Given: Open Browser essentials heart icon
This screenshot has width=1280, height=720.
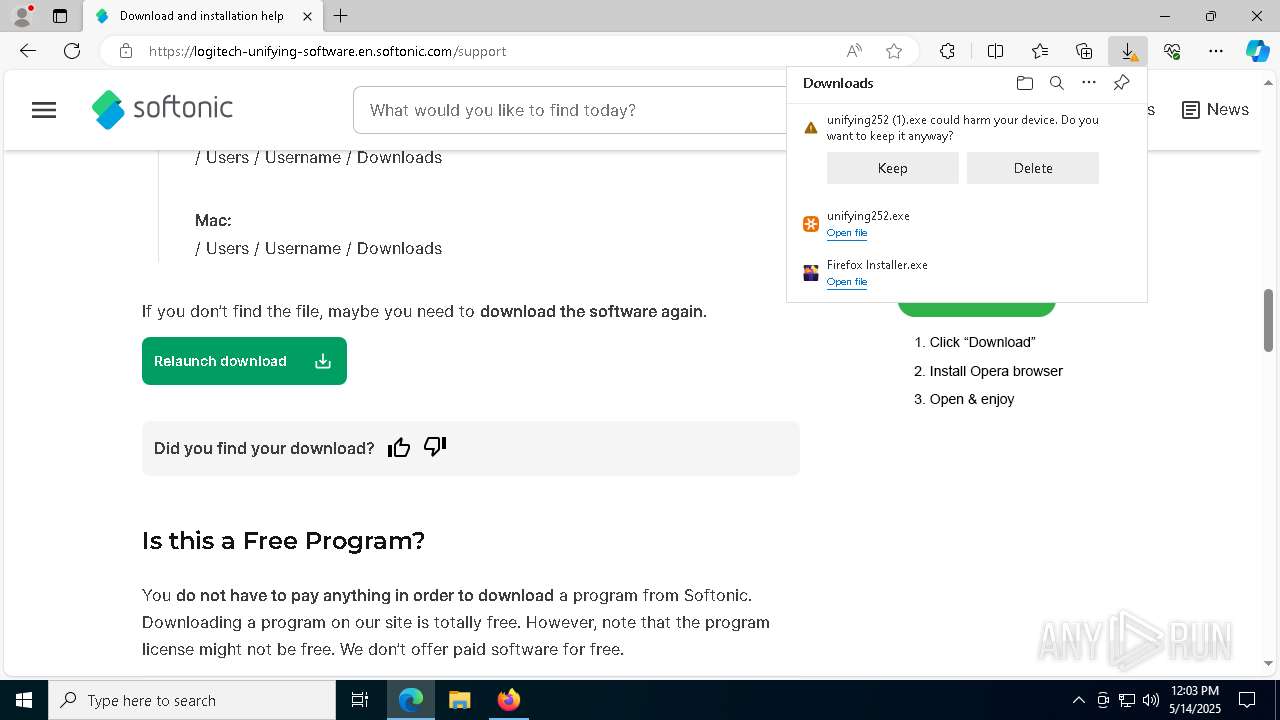Looking at the screenshot, I should tap(1172, 51).
